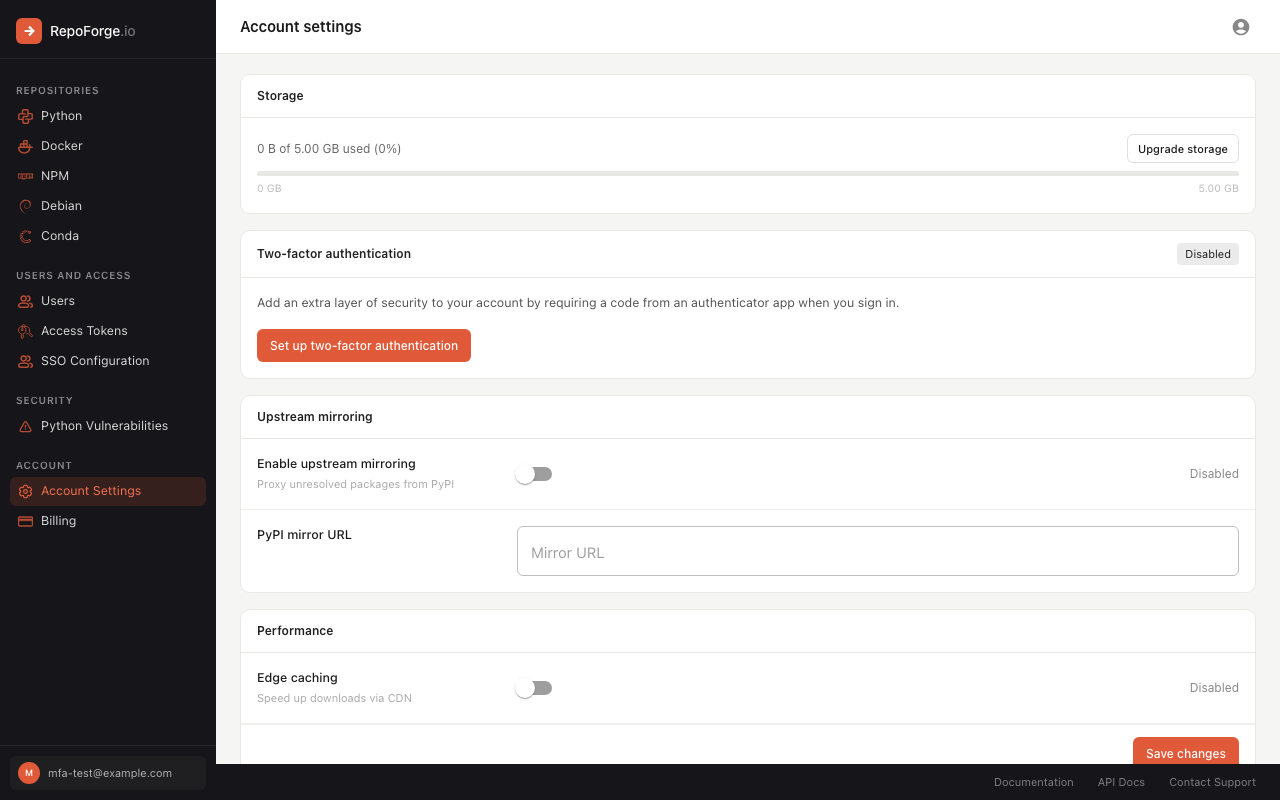Click inside the PyPI mirror URL field
Screen dimensions: 1280x800
pos(877,550)
